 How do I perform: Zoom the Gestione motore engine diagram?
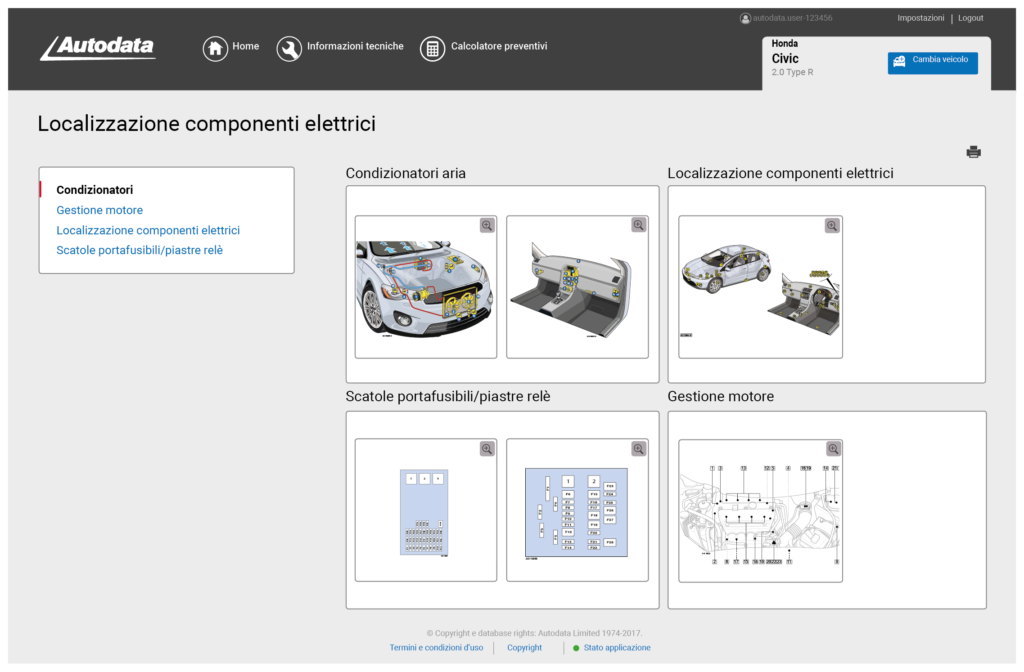pyautogui.click(x=832, y=449)
